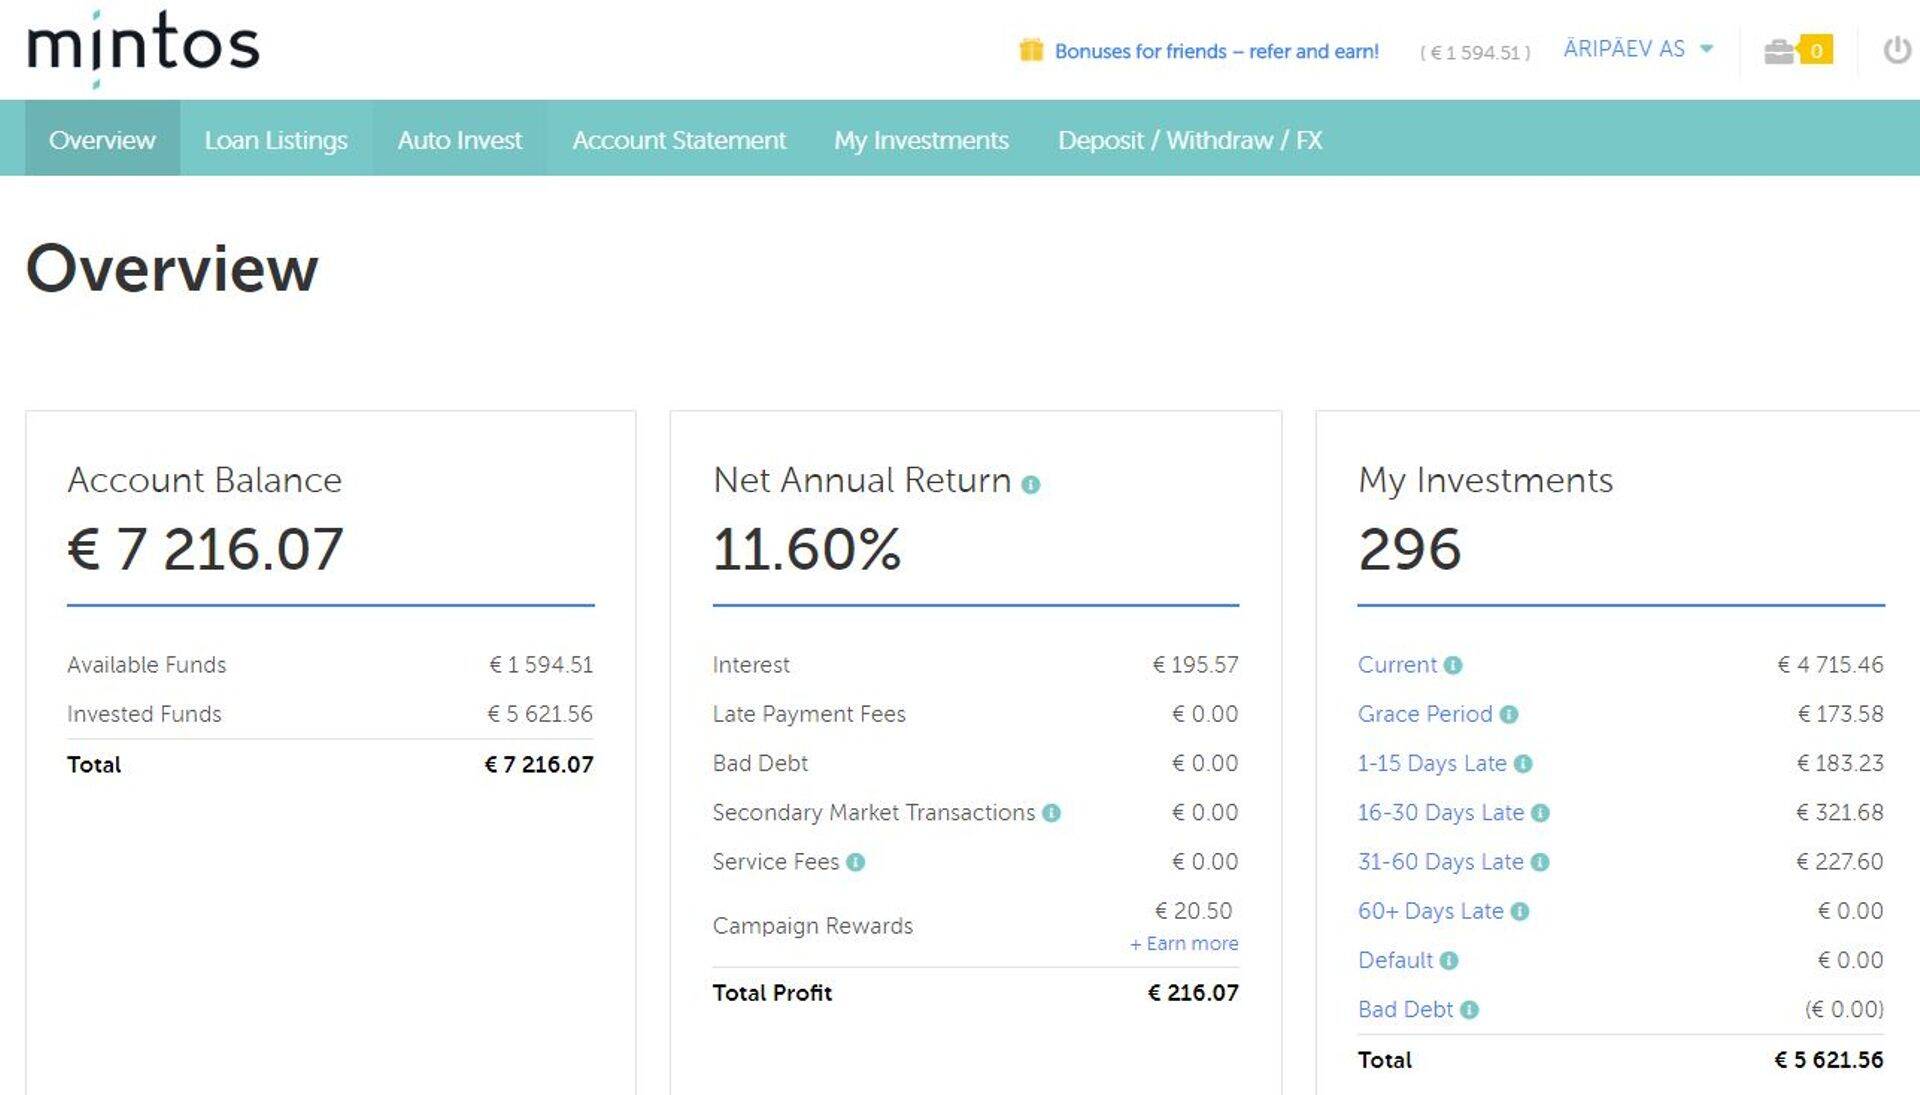Click the gift box bonus icon
Screen dimensions: 1920x1095
point(1030,50)
